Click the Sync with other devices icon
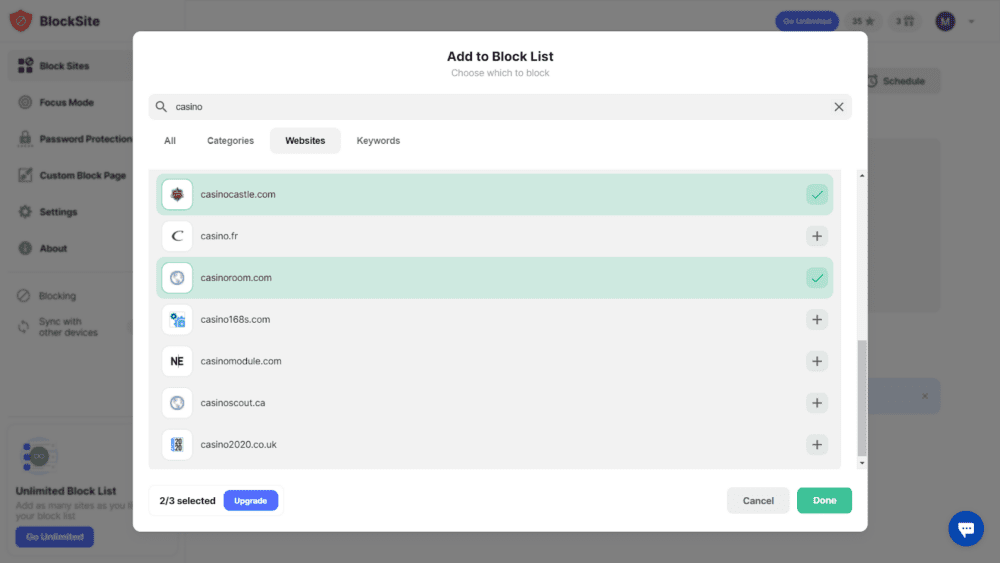1000x563 pixels. click(24, 326)
